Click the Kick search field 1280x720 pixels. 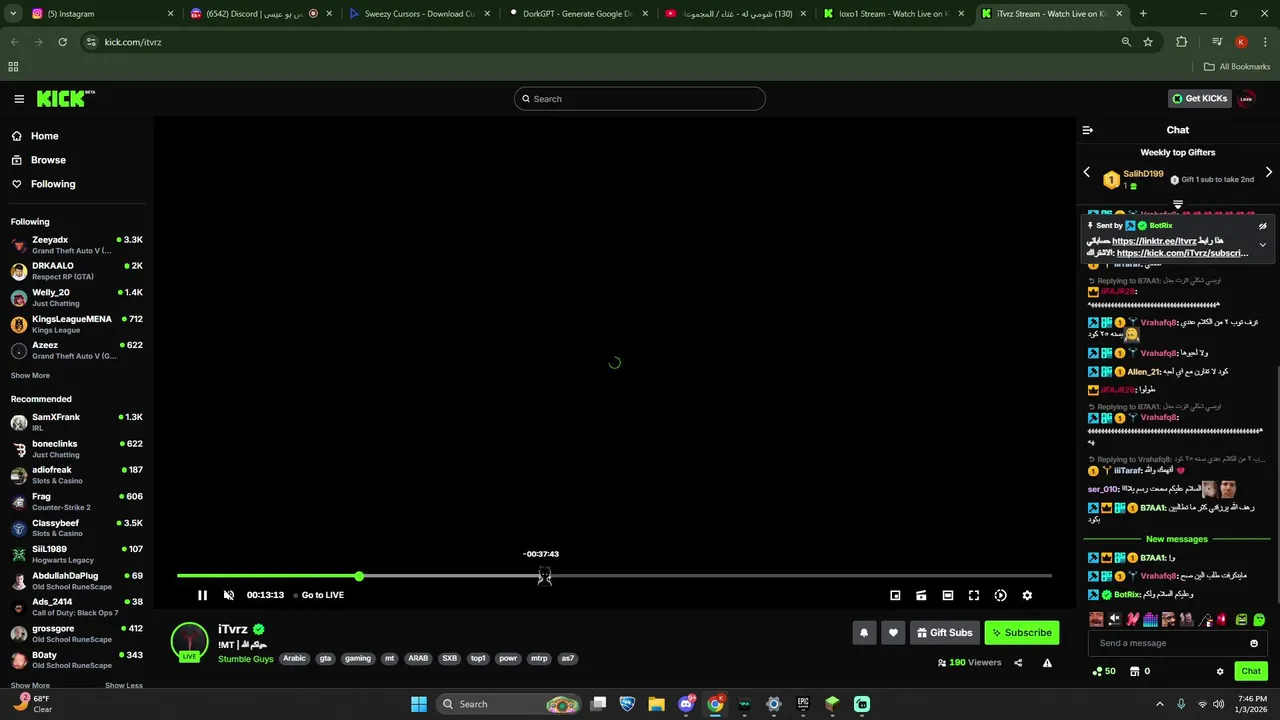pyautogui.click(x=640, y=98)
